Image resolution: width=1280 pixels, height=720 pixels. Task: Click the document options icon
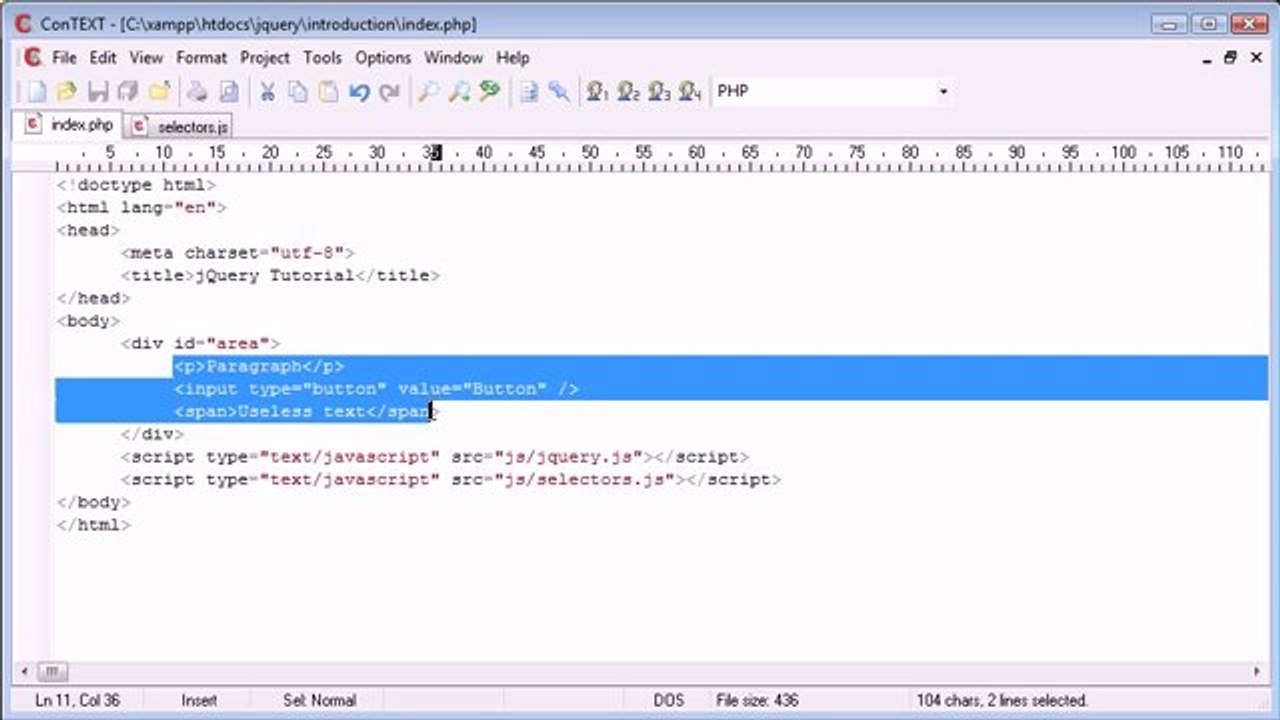[529, 92]
